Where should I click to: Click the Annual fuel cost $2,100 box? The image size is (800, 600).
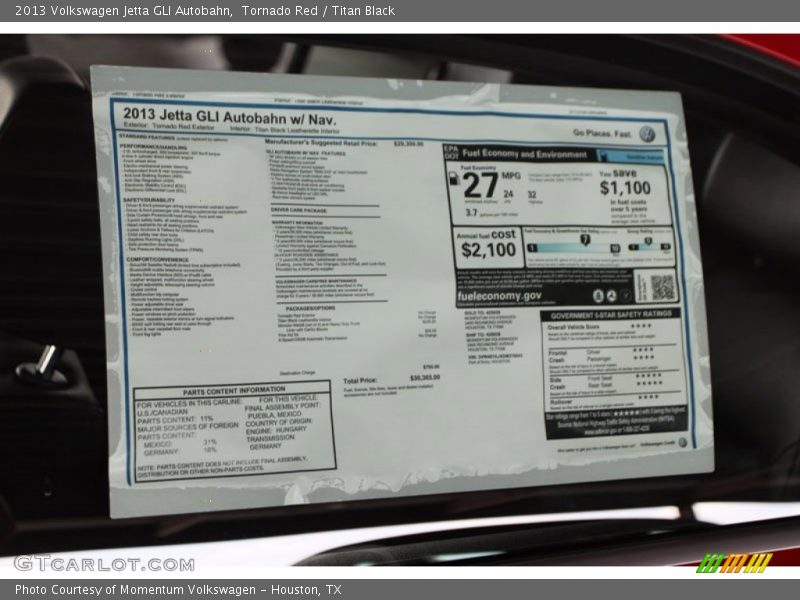point(487,247)
